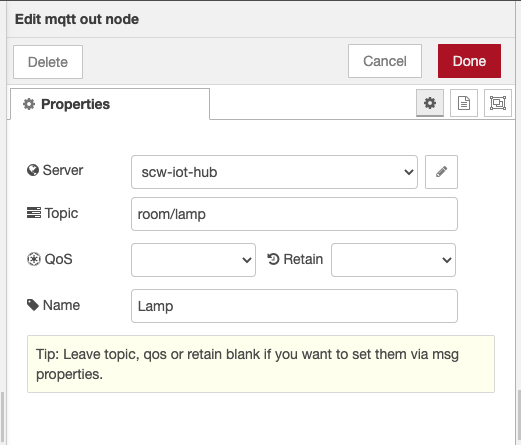Screen dimensions: 521x445
Task: Expand the Retain dropdown
Action: 393,260
